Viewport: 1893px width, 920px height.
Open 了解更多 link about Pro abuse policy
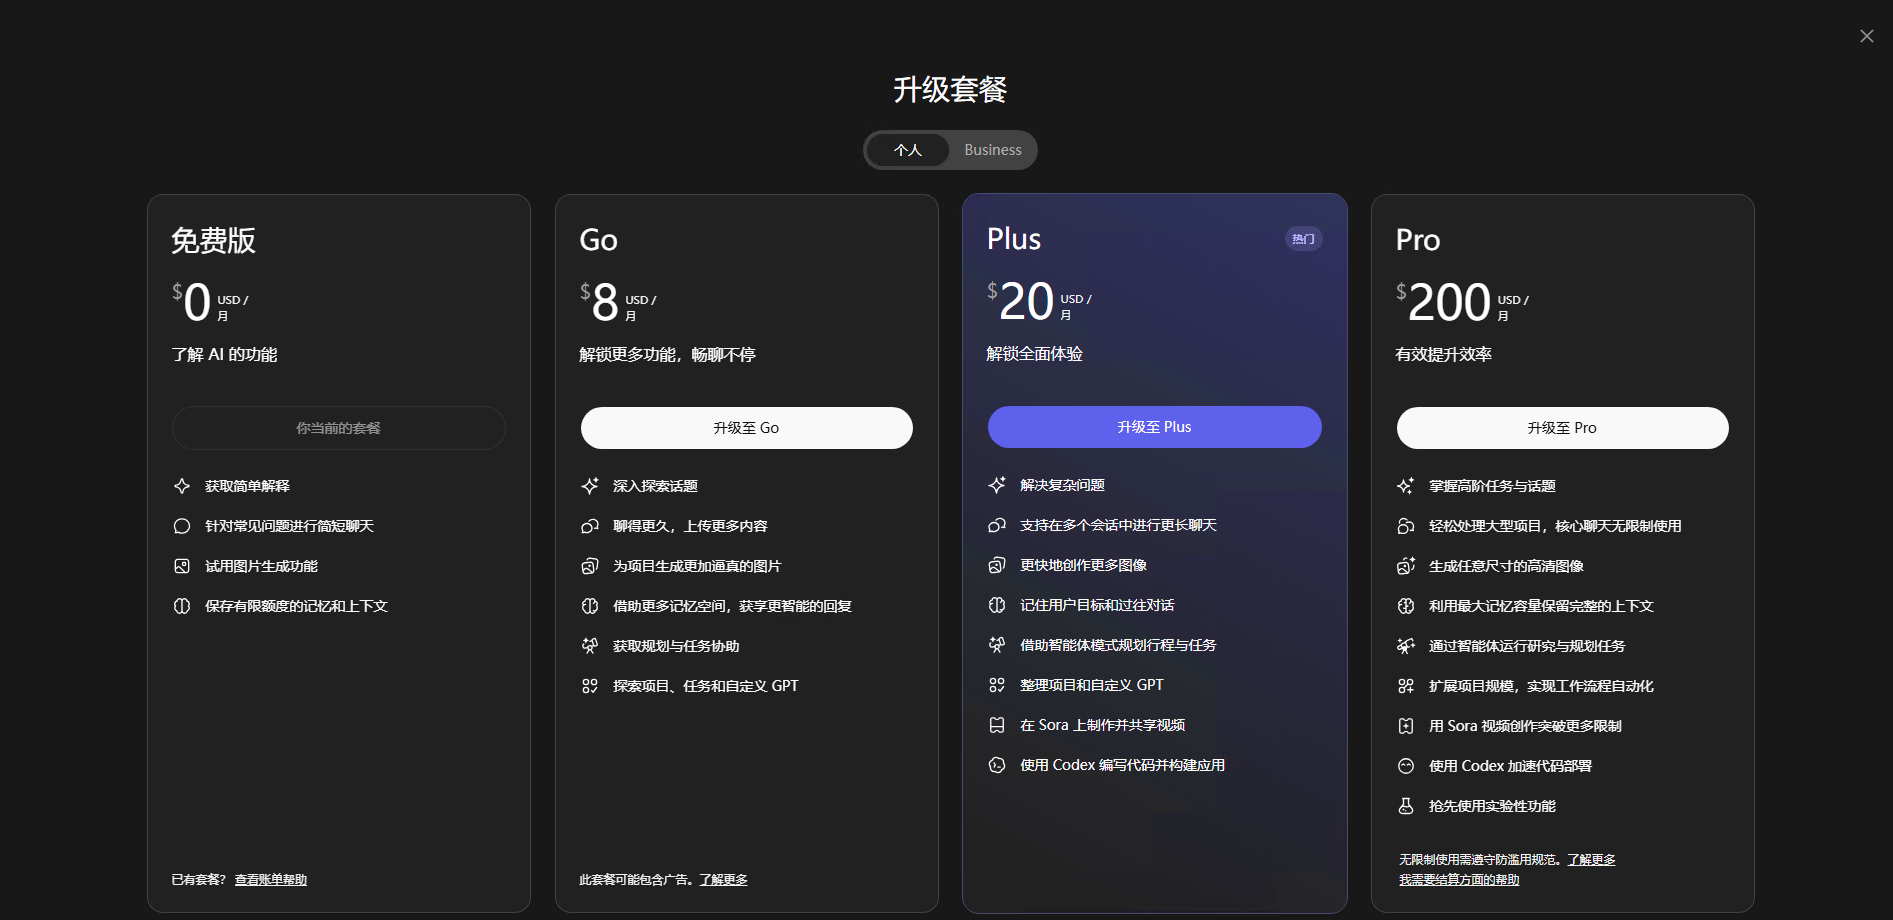coord(1591,860)
